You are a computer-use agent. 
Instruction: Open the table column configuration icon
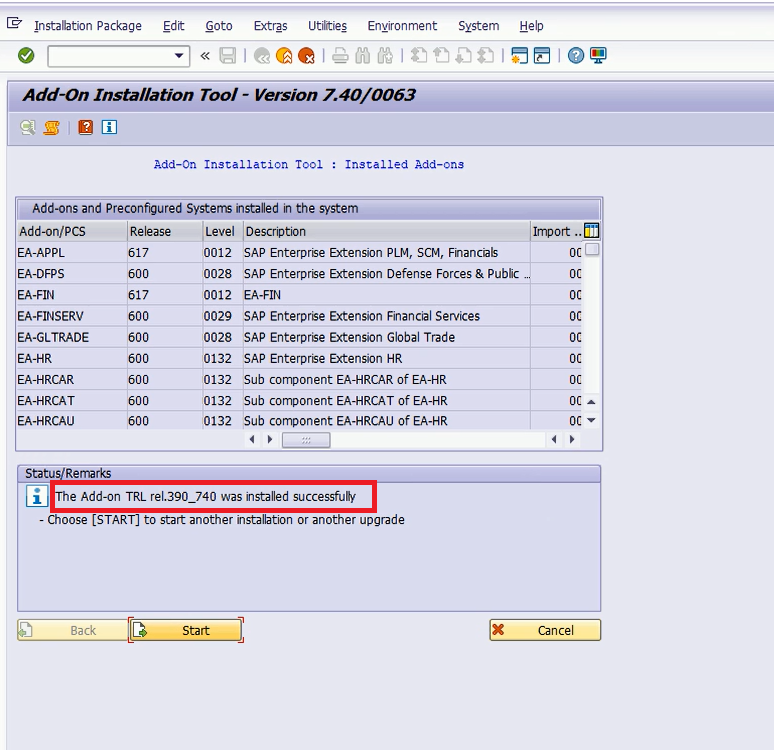pos(591,231)
